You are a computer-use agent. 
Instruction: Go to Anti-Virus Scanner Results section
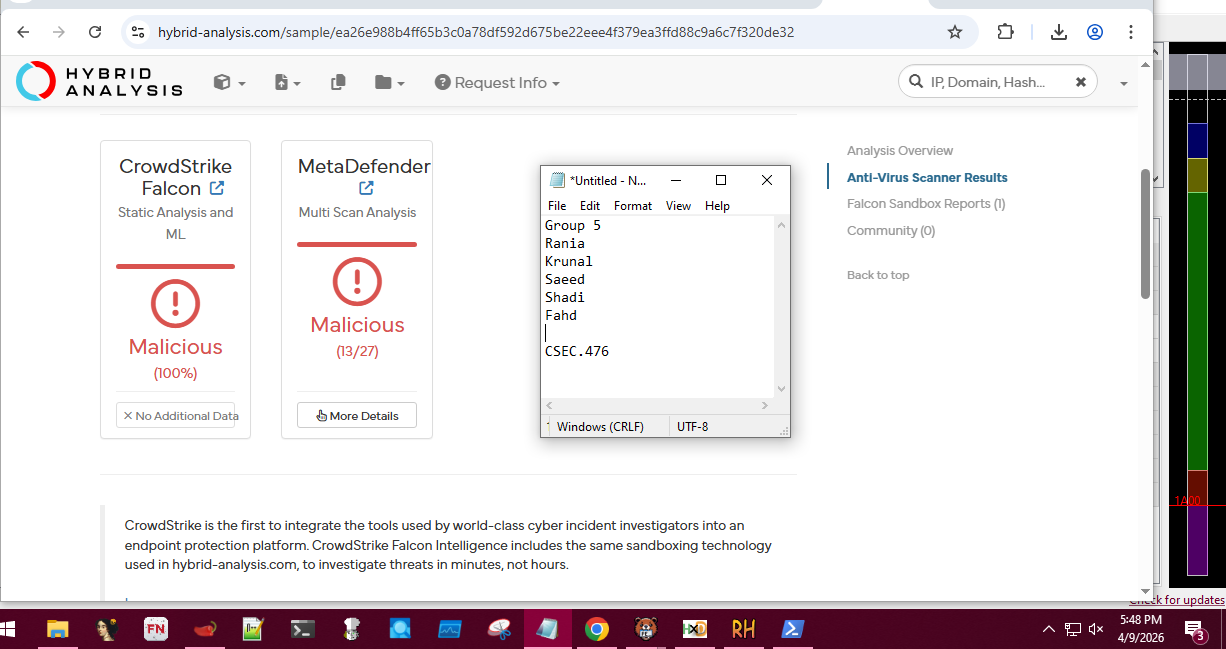927,177
